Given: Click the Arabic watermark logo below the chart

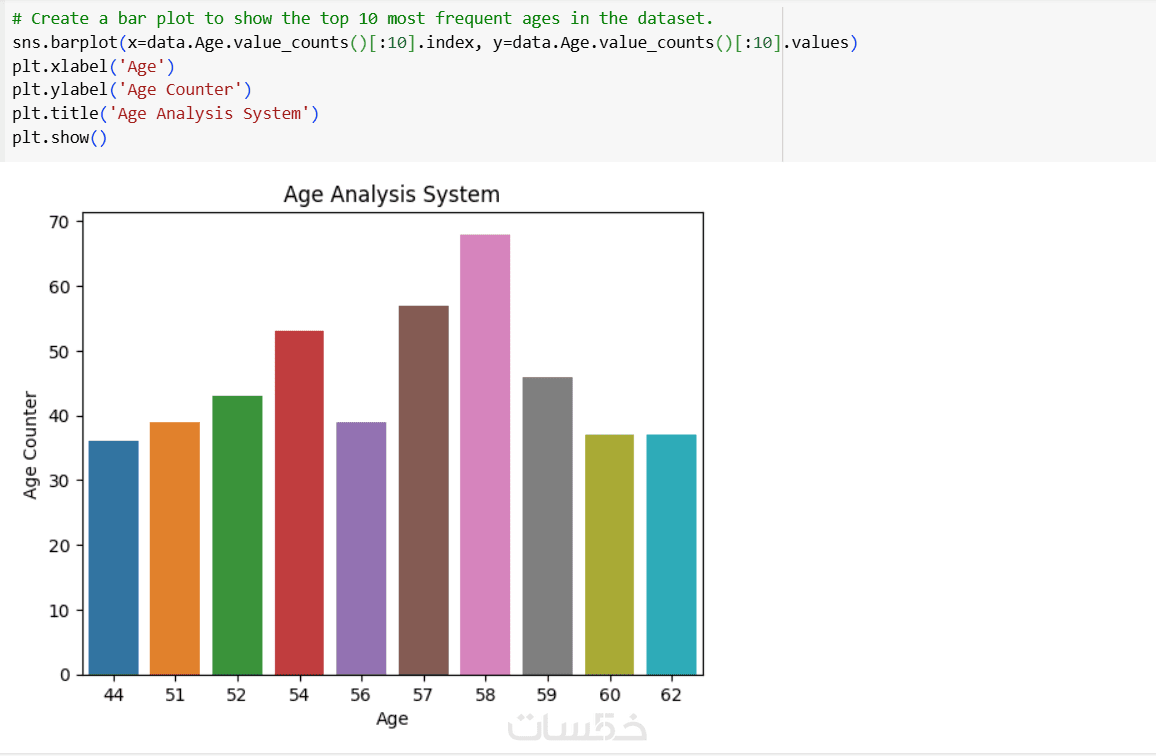Looking at the screenshot, I should click(577, 726).
